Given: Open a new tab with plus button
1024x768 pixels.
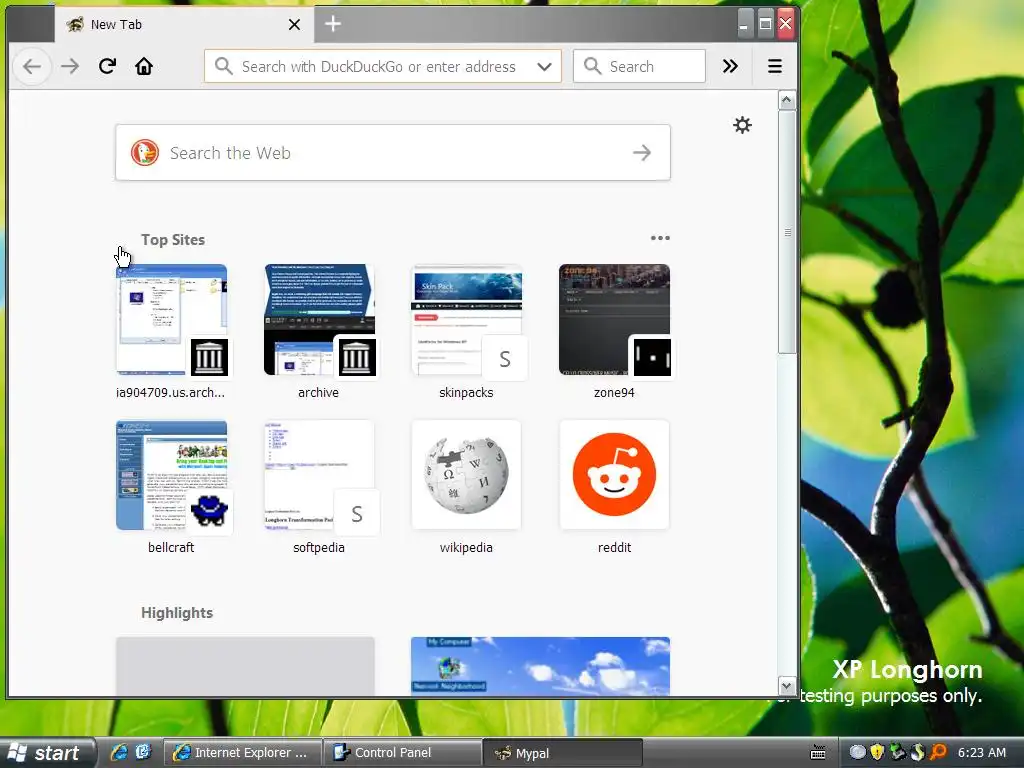Looking at the screenshot, I should 333,24.
